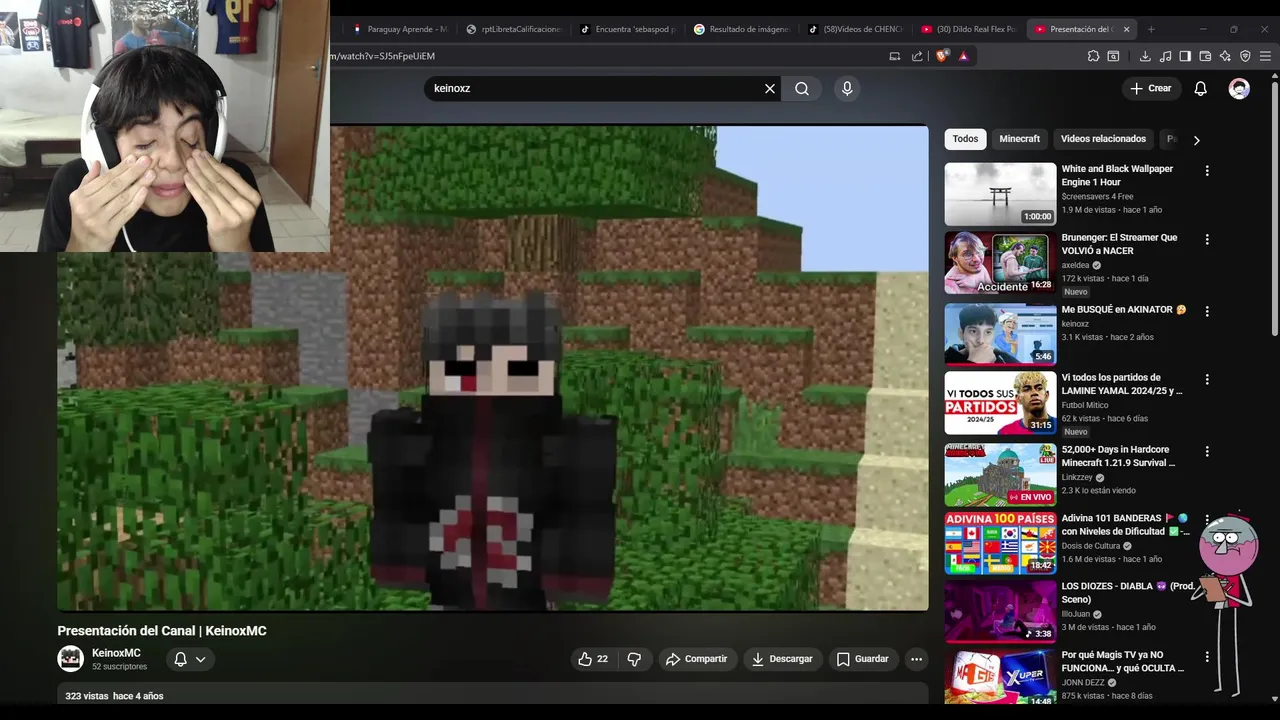Switch to the rptLibretaCalificaciones tab
Image resolution: width=1280 pixels, height=720 pixels.
513,29
